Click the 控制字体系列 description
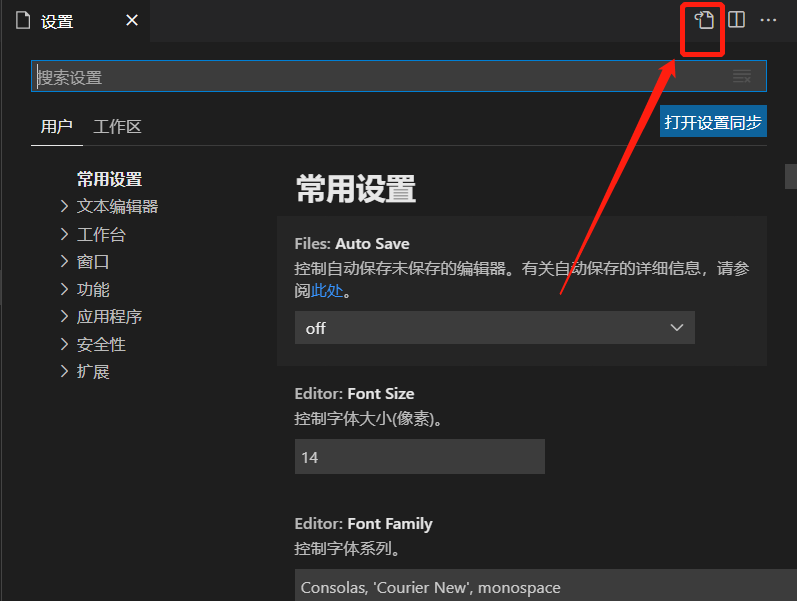This screenshot has width=797, height=601. pos(346,549)
